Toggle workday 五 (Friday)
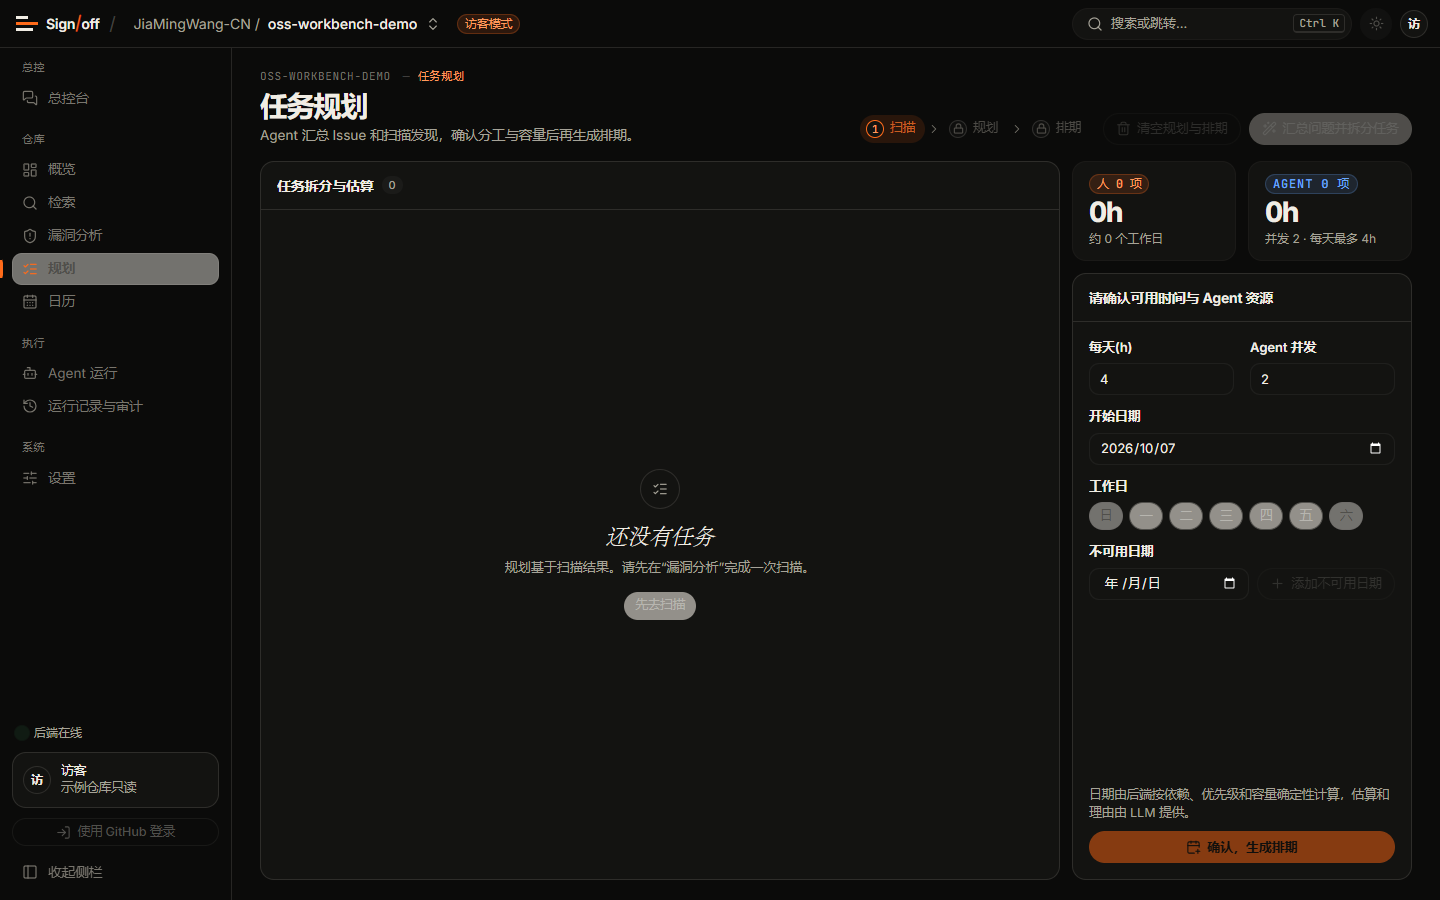The image size is (1440, 900). [1306, 516]
